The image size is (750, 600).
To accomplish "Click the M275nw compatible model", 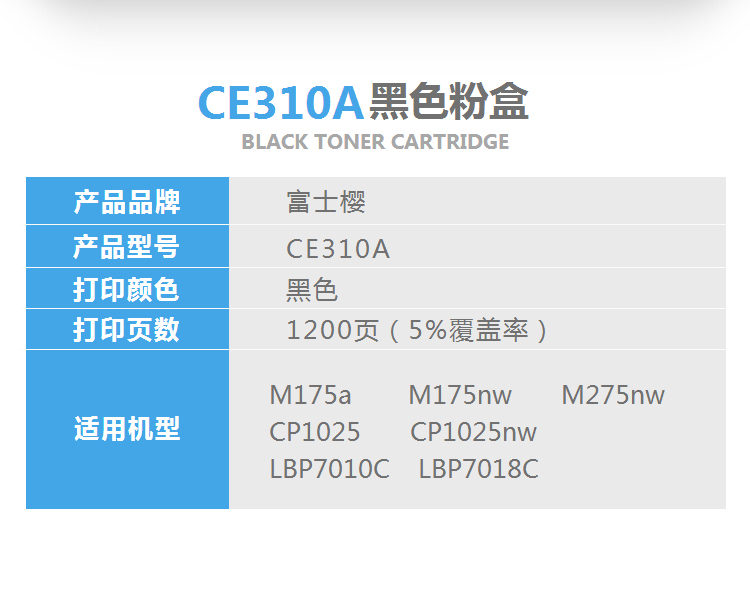I will [613, 396].
